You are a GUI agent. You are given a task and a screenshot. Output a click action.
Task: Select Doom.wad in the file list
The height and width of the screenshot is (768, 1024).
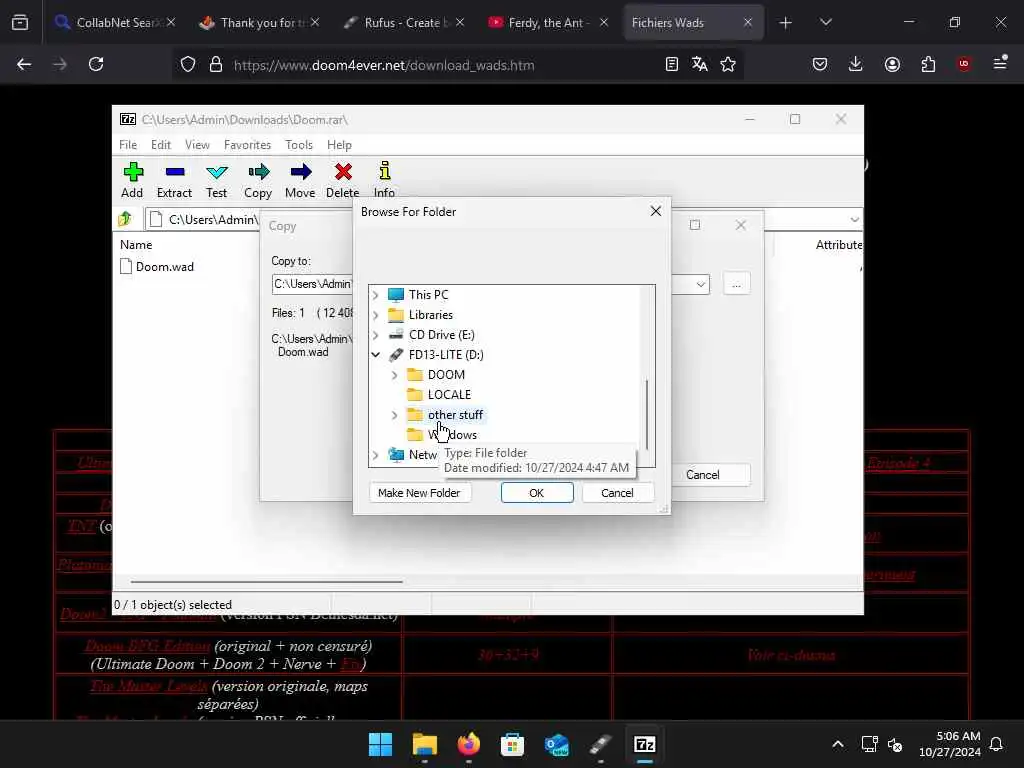point(165,266)
